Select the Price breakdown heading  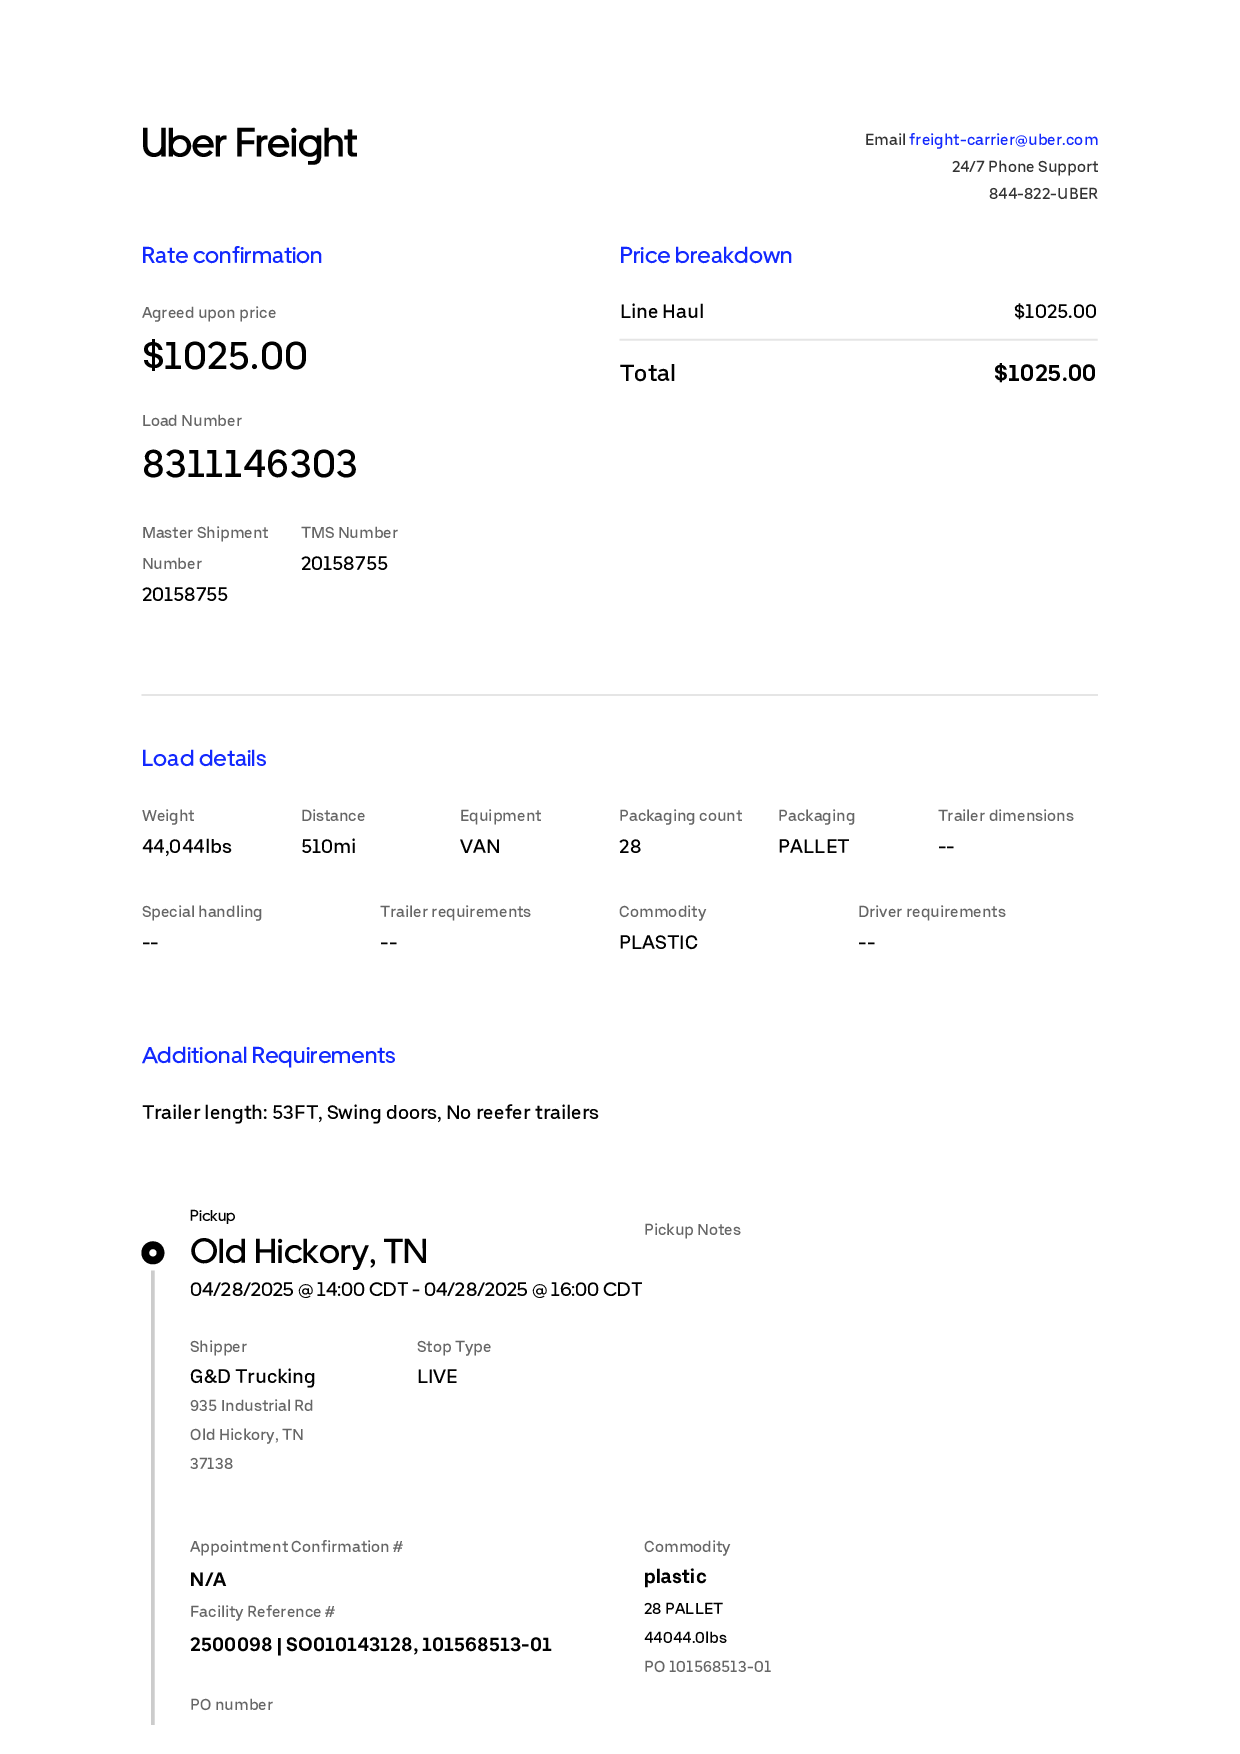tap(706, 256)
